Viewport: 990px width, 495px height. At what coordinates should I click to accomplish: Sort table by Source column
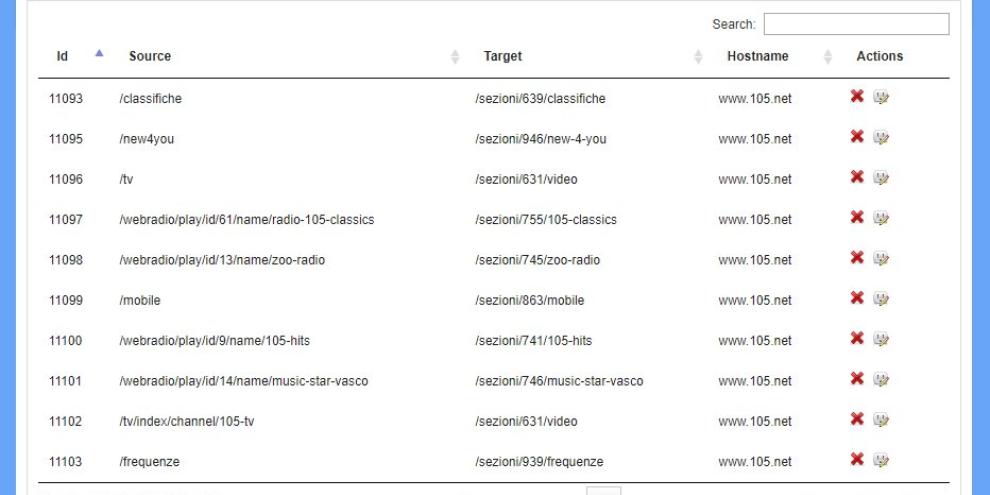[x=150, y=57]
